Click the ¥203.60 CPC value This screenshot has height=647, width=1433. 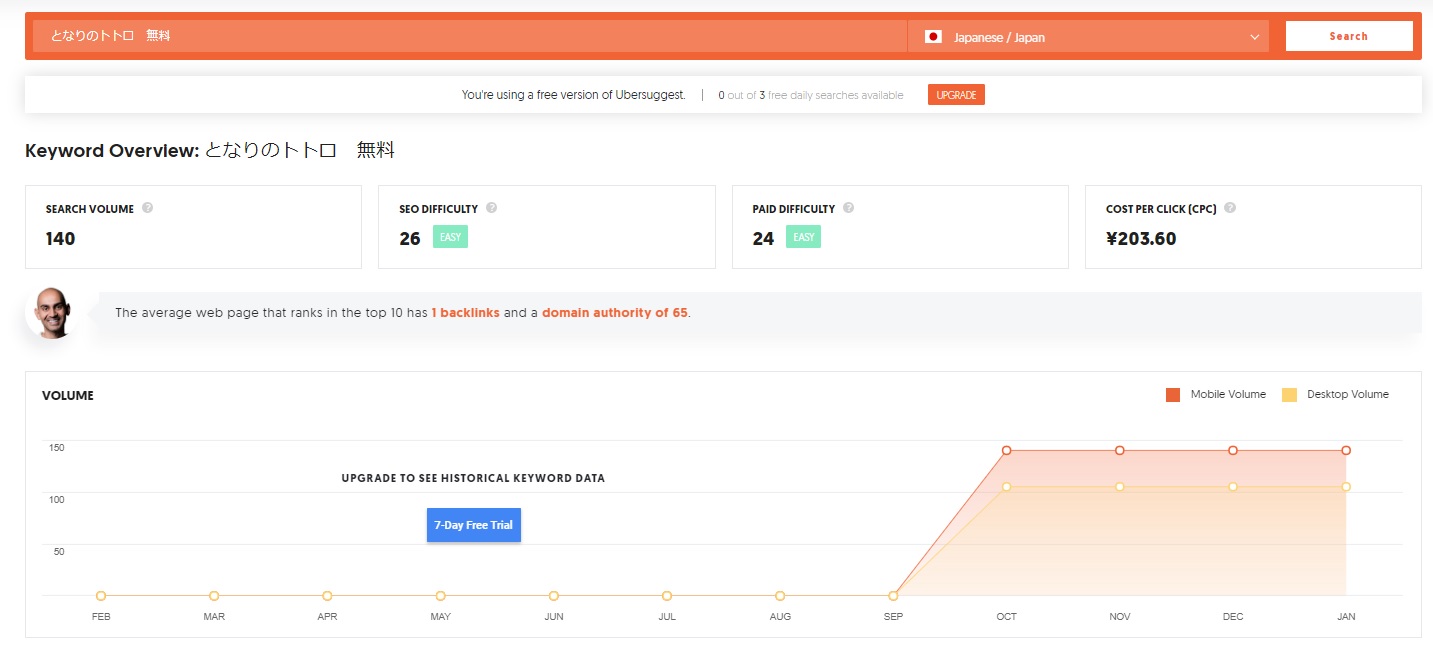coord(1141,239)
